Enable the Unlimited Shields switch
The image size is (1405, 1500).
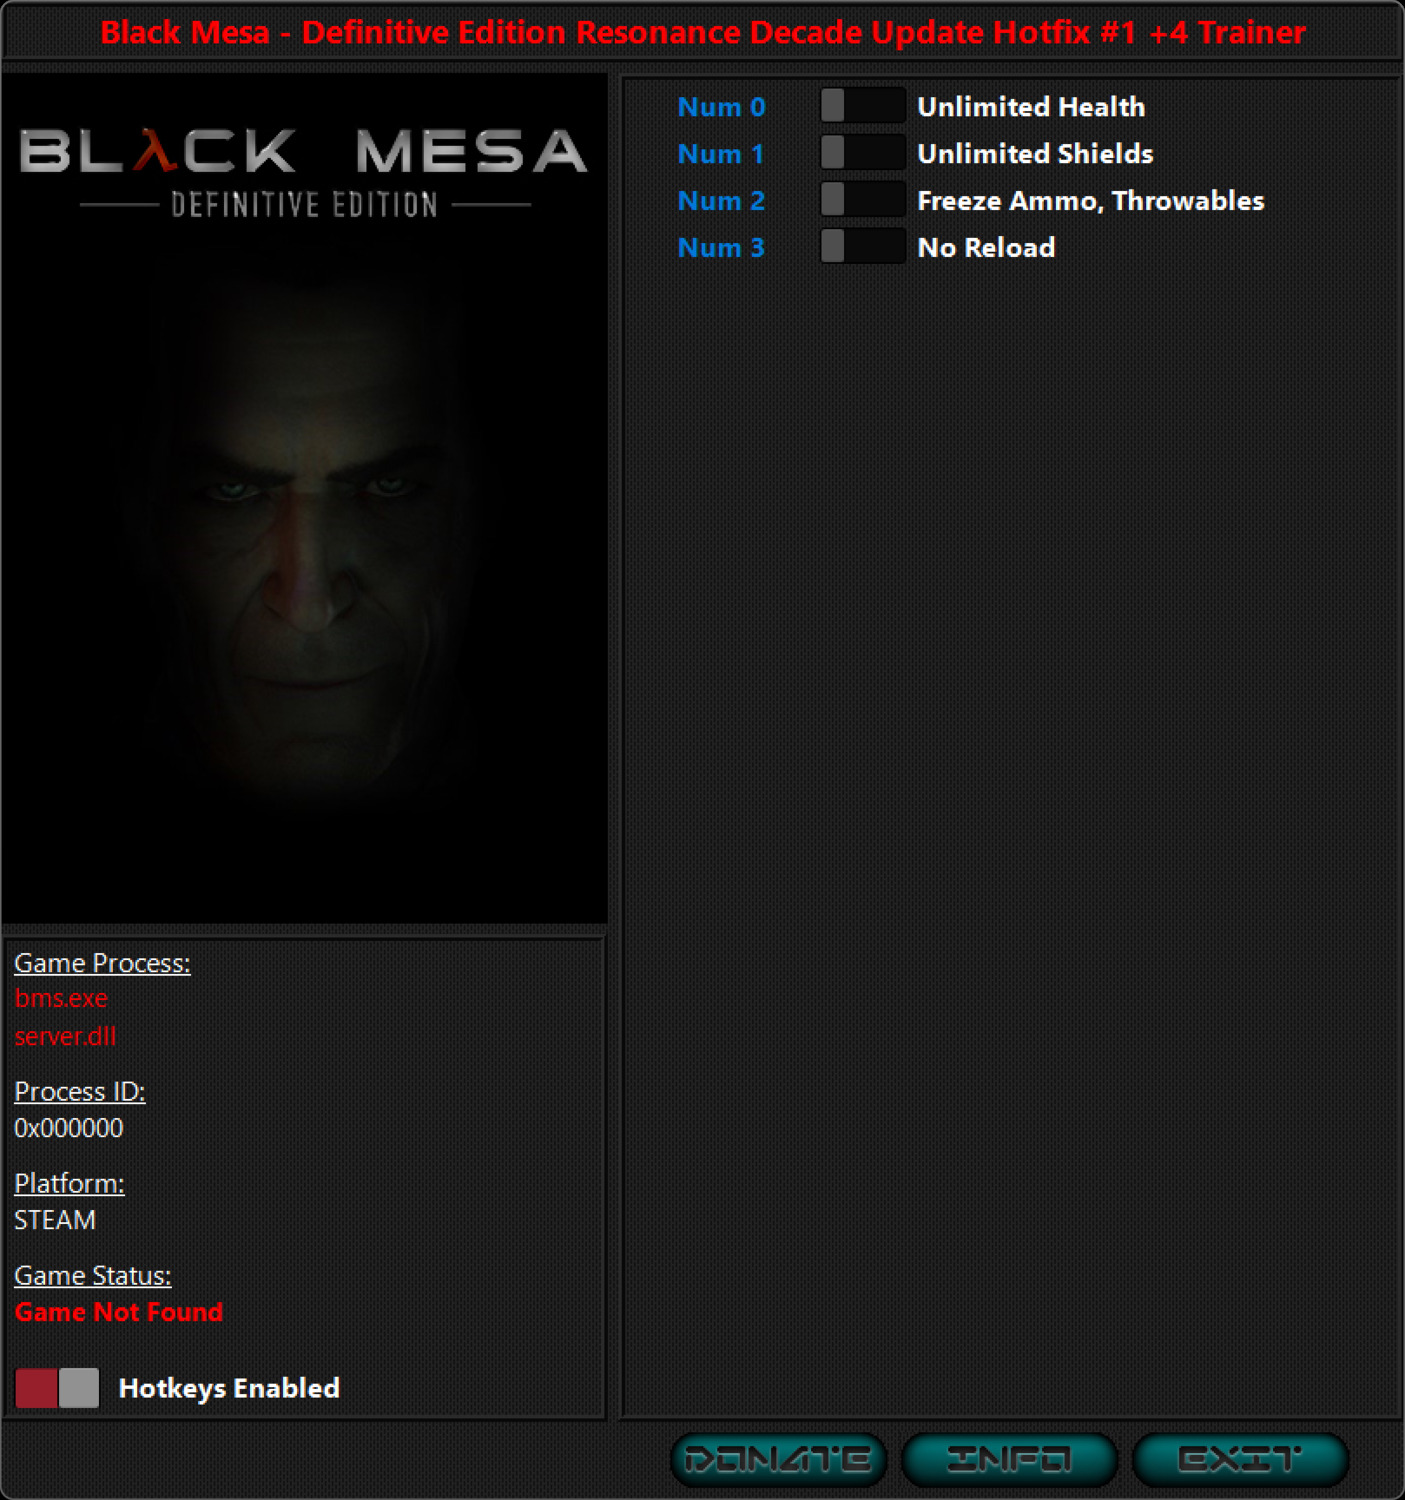pos(863,153)
